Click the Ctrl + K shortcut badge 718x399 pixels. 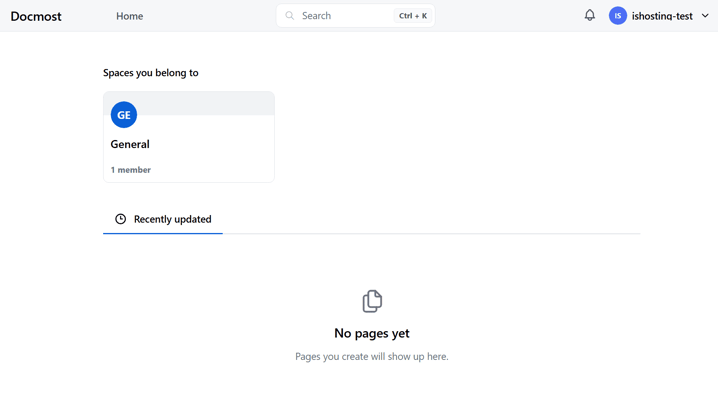(x=413, y=16)
